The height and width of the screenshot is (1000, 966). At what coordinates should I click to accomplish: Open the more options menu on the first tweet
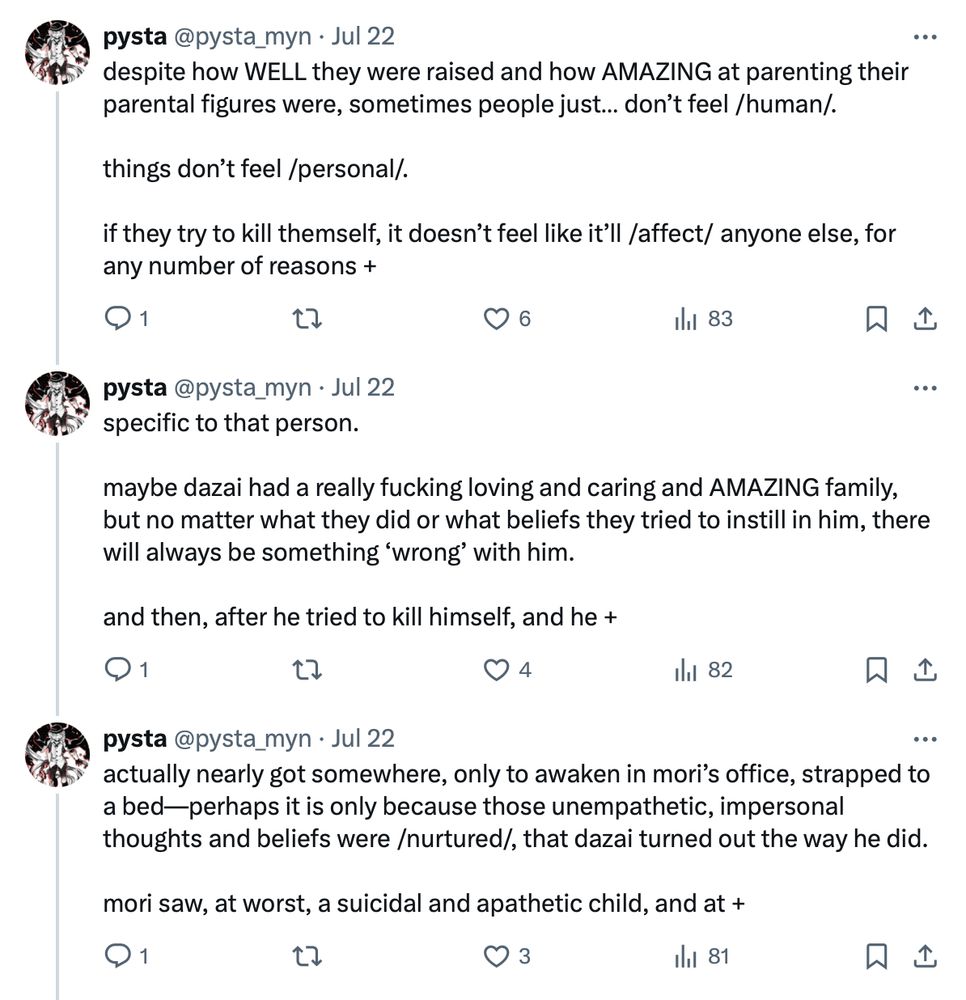coord(925,36)
